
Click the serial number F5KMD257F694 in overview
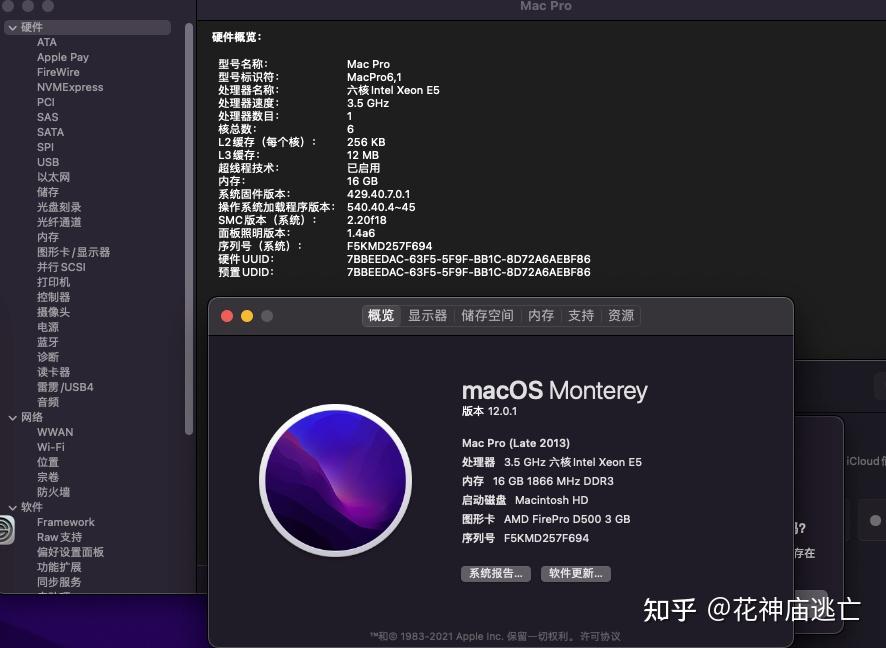pos(546,538)
